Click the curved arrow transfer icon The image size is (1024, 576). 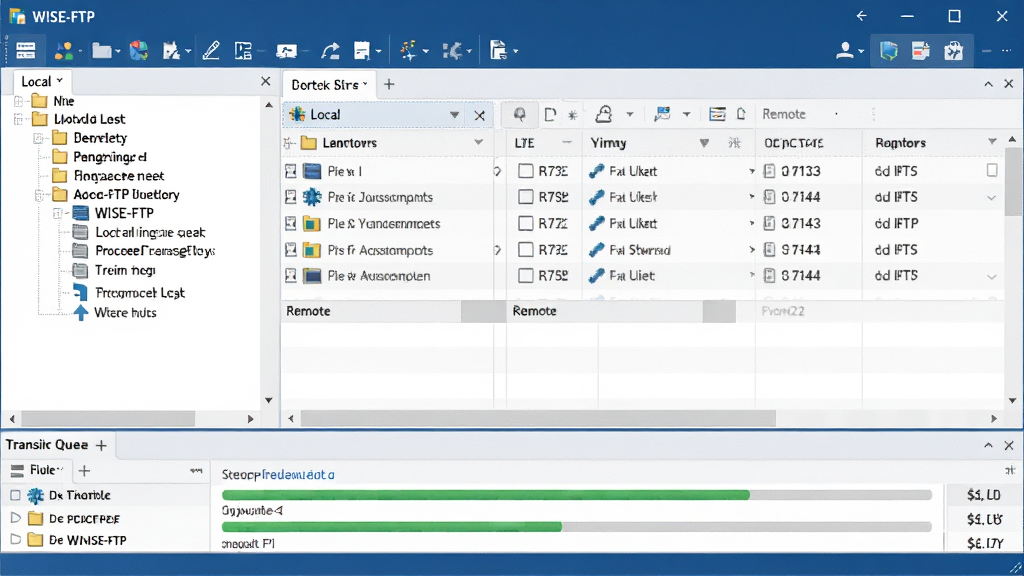point(330,50)
